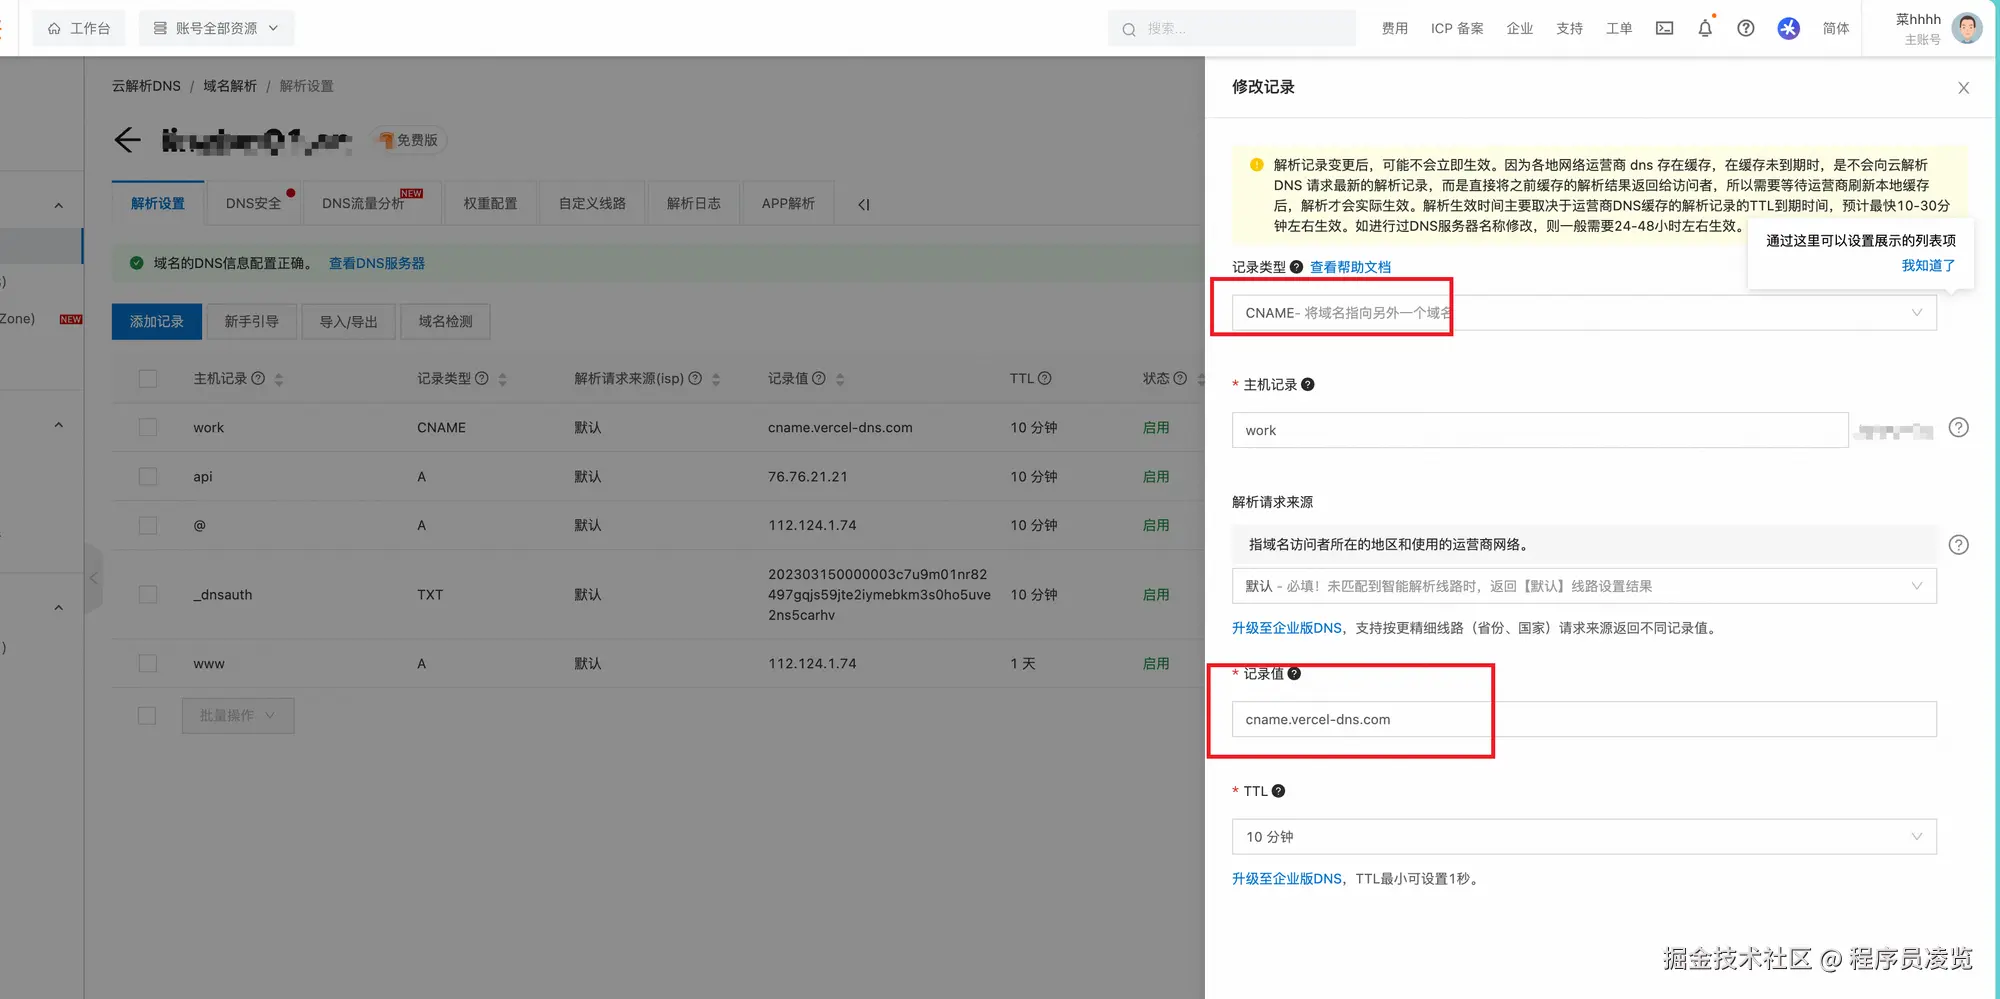Click help icon beside 状态 column header
The height and width of the screenshot is (999, 2000).
pos(1180,378)
